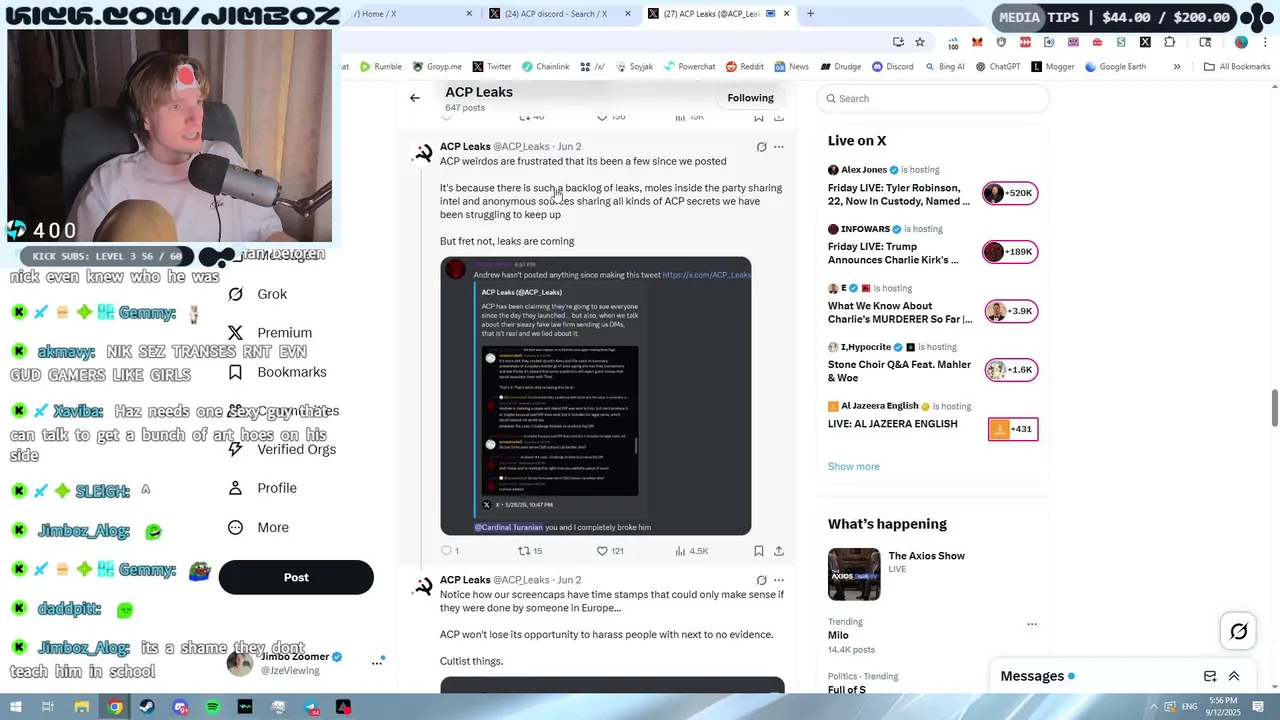1280x720 pixels.
Task: Open more options for Milo trend
Action: (x=1032, y=624)
